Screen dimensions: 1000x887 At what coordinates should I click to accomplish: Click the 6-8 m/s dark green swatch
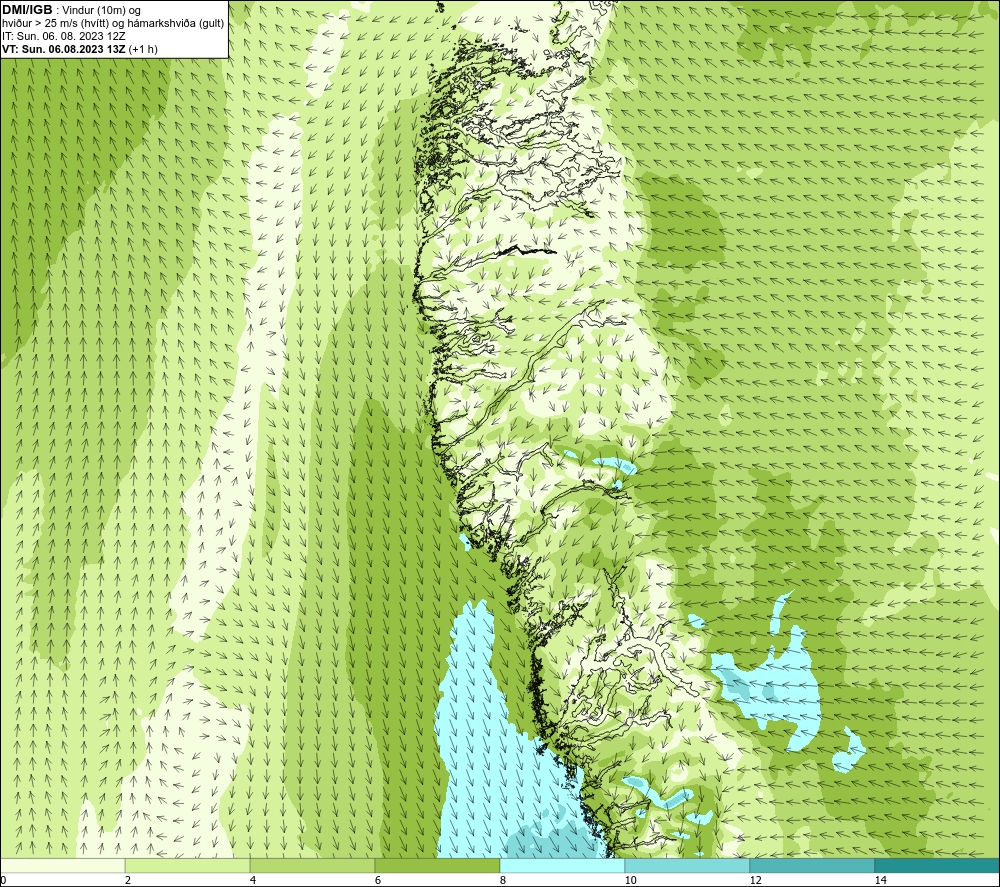click(438, 865)
